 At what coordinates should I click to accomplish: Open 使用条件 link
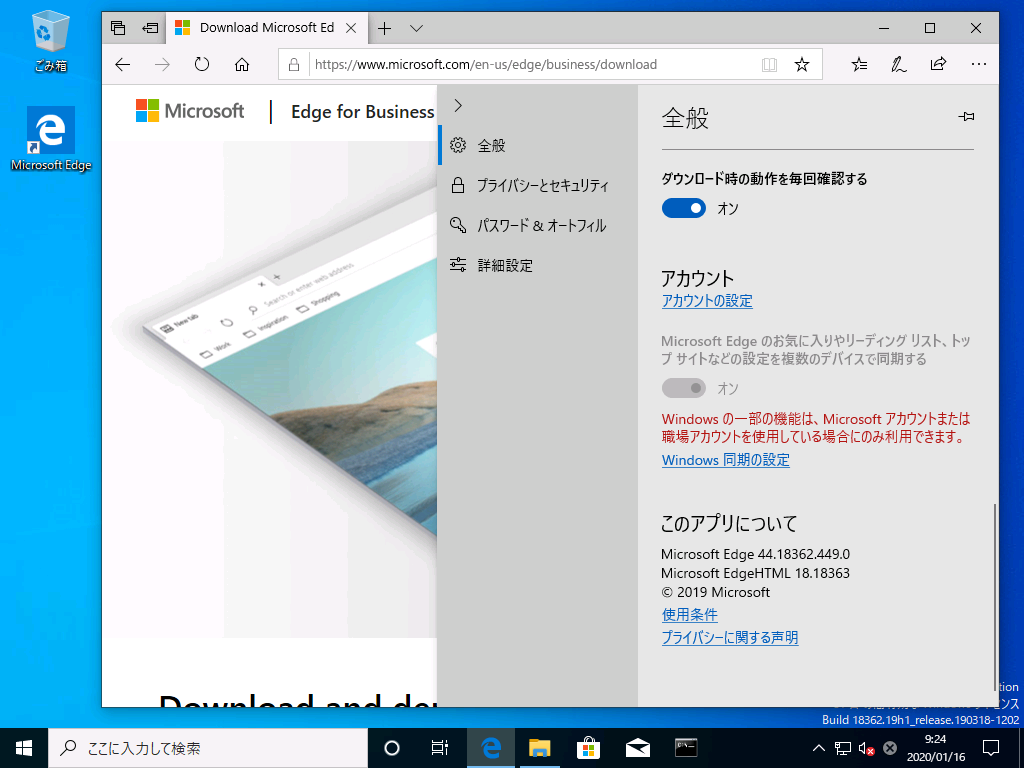point(690,615)
